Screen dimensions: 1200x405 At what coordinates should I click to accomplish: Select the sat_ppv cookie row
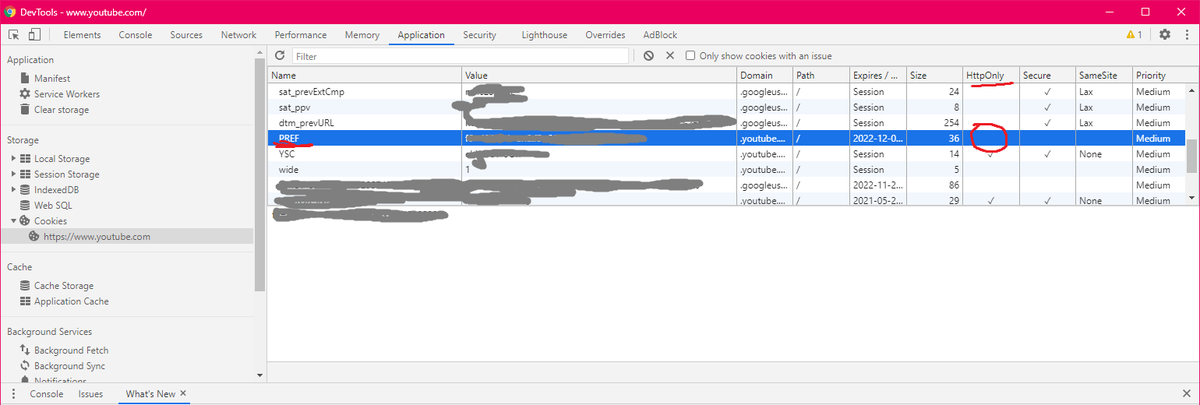pyautogui.click(x=727, y=107)
